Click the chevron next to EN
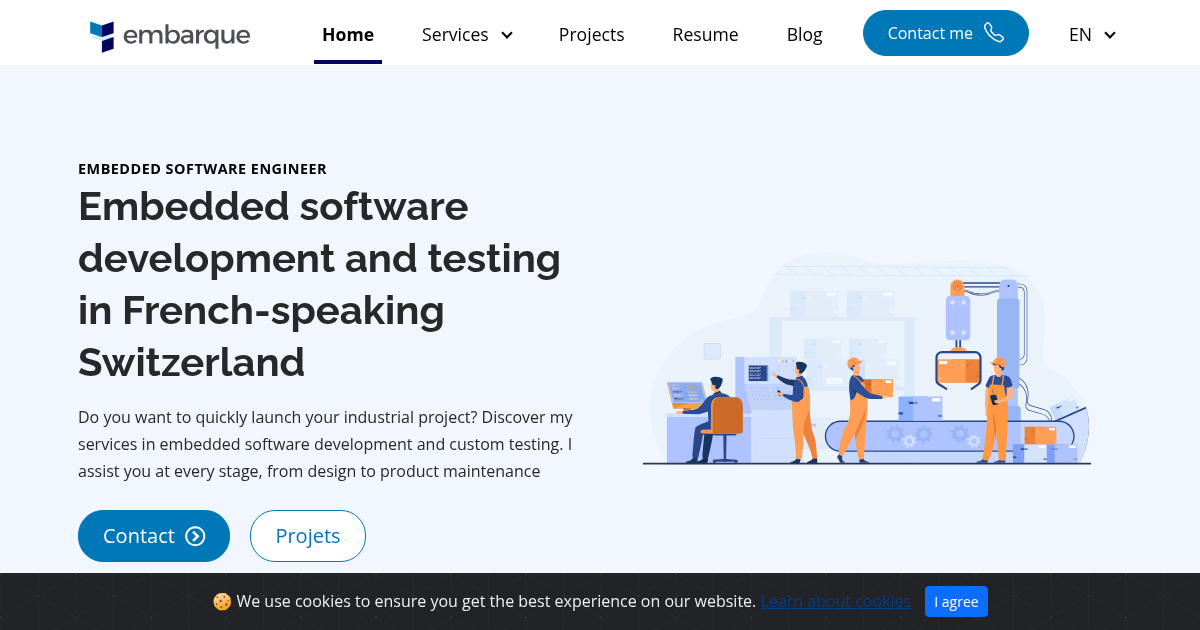The image size is (1200, 630). click(1110, 35)
